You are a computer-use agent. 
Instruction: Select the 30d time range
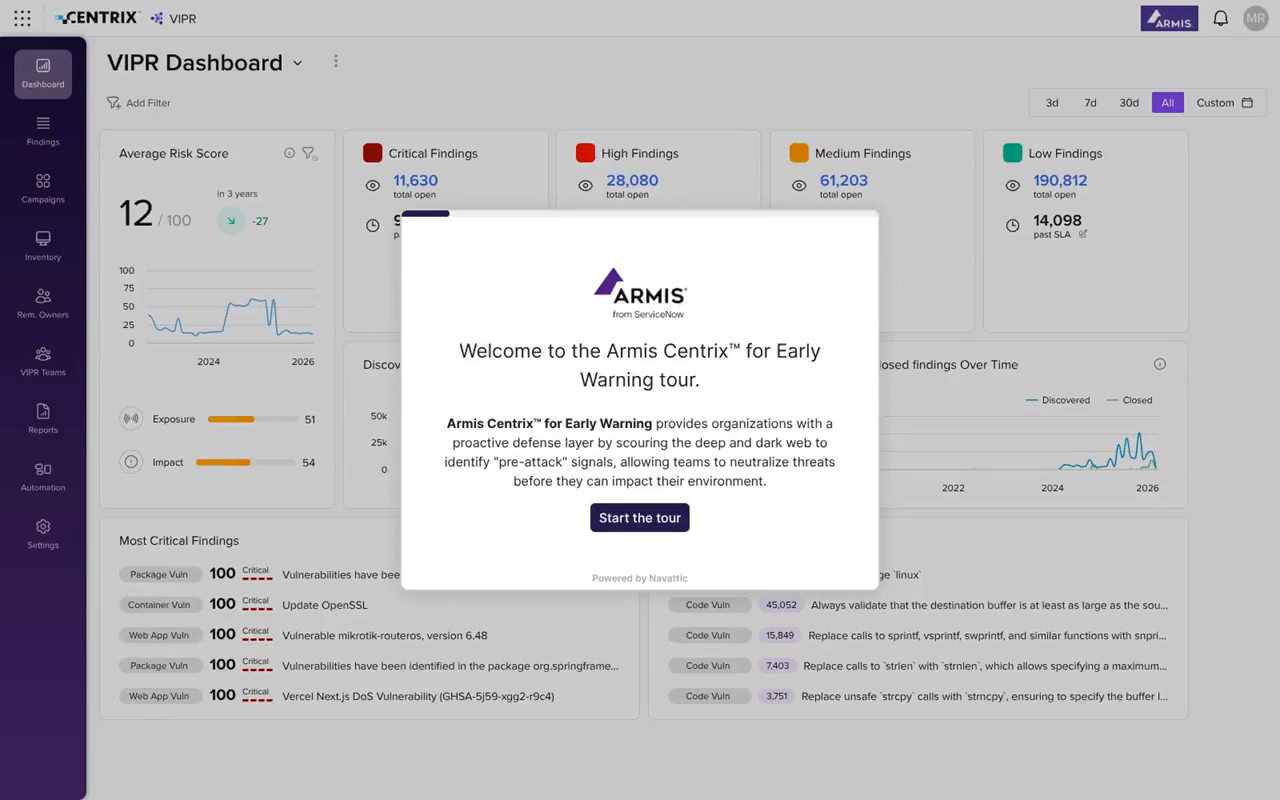(x=1129, y=102)
